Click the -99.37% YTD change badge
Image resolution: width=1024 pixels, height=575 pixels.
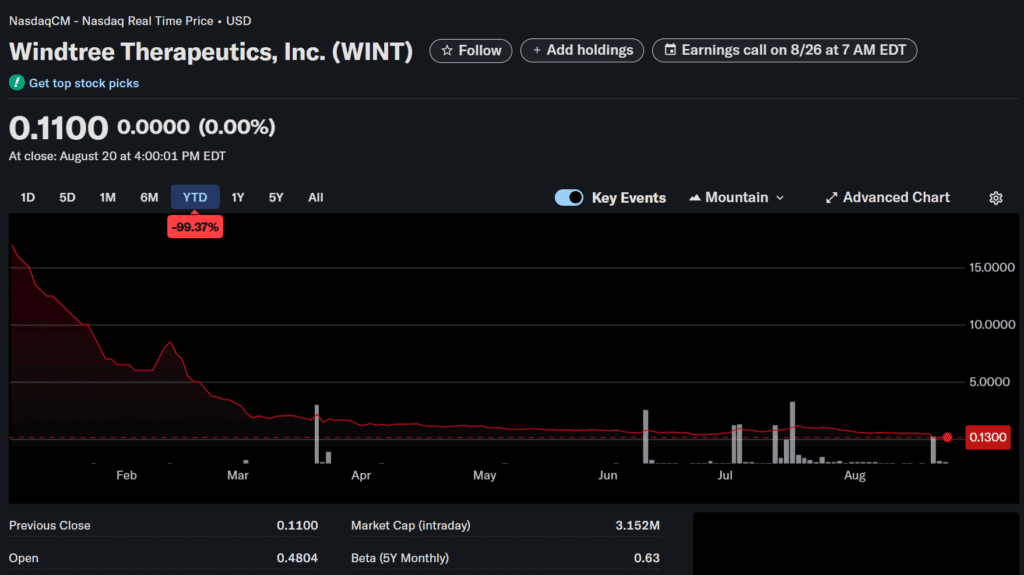[195, 227]
